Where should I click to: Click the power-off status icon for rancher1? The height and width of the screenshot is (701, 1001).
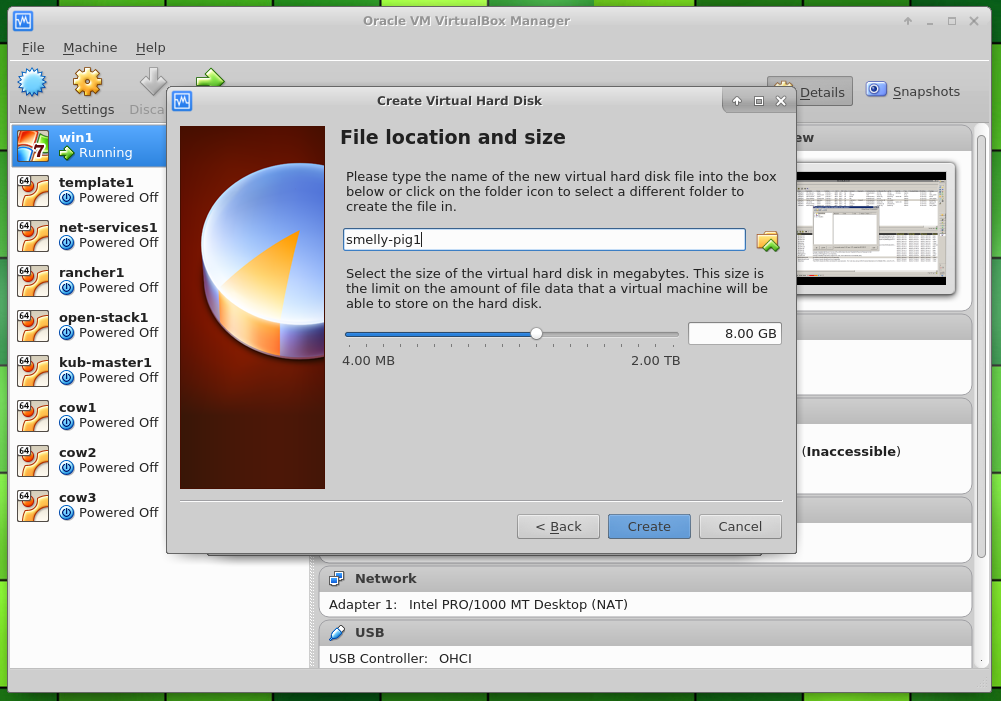(66, 288)
